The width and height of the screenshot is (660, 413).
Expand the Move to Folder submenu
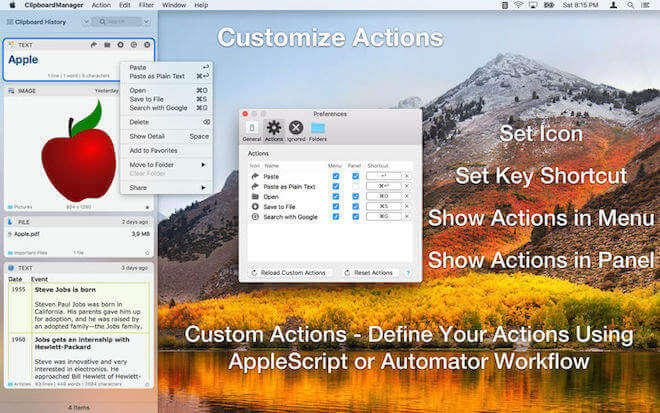coord(167,165)
